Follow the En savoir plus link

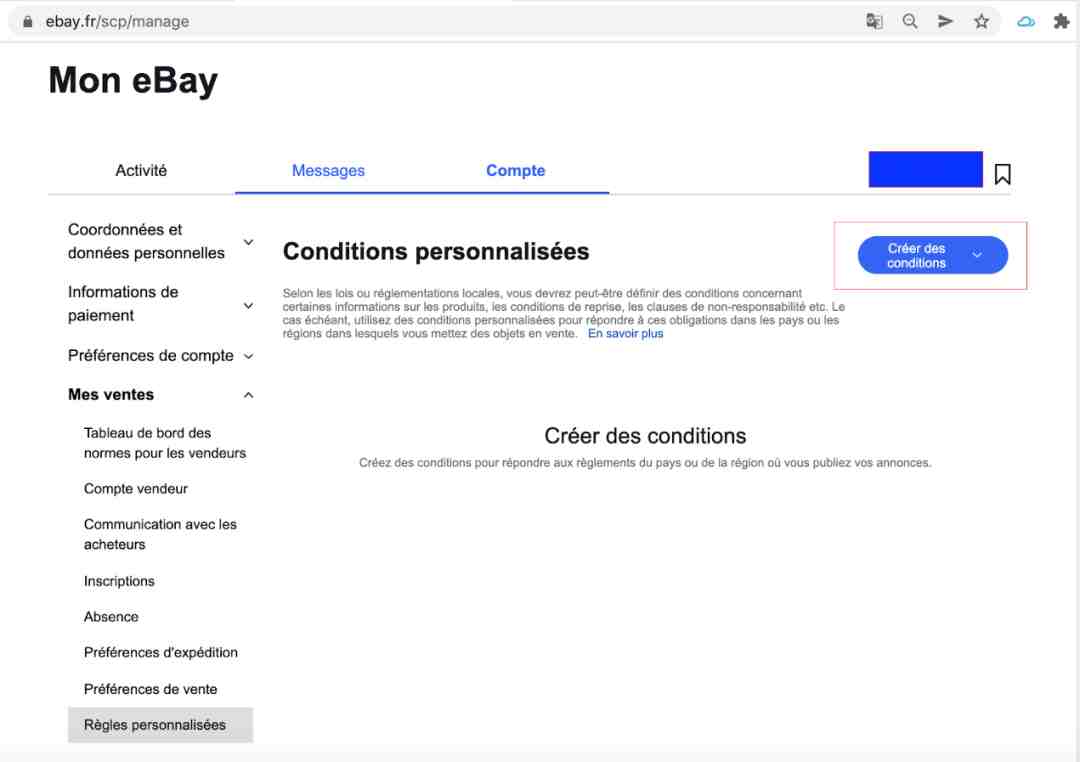click(625, 333)
